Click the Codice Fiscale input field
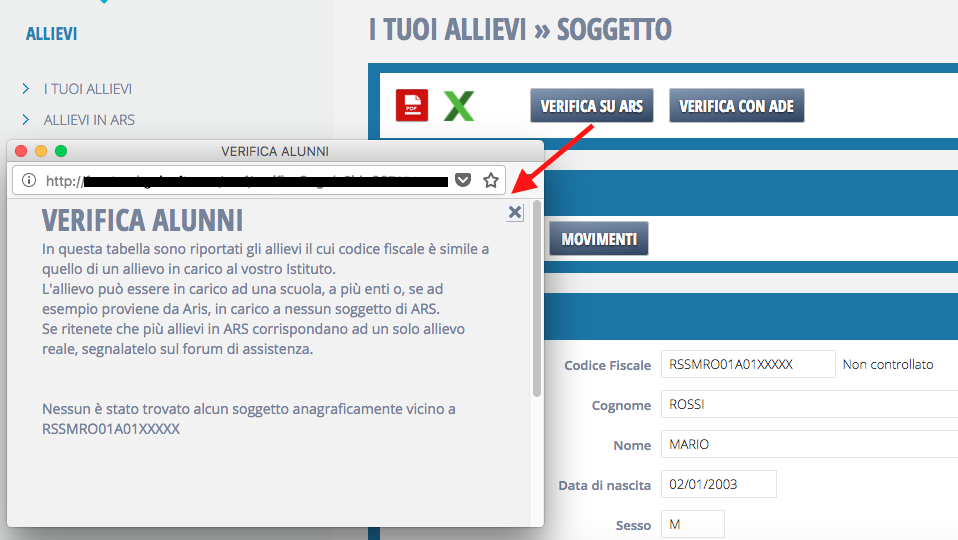The image size is (958, 540). 747,365
